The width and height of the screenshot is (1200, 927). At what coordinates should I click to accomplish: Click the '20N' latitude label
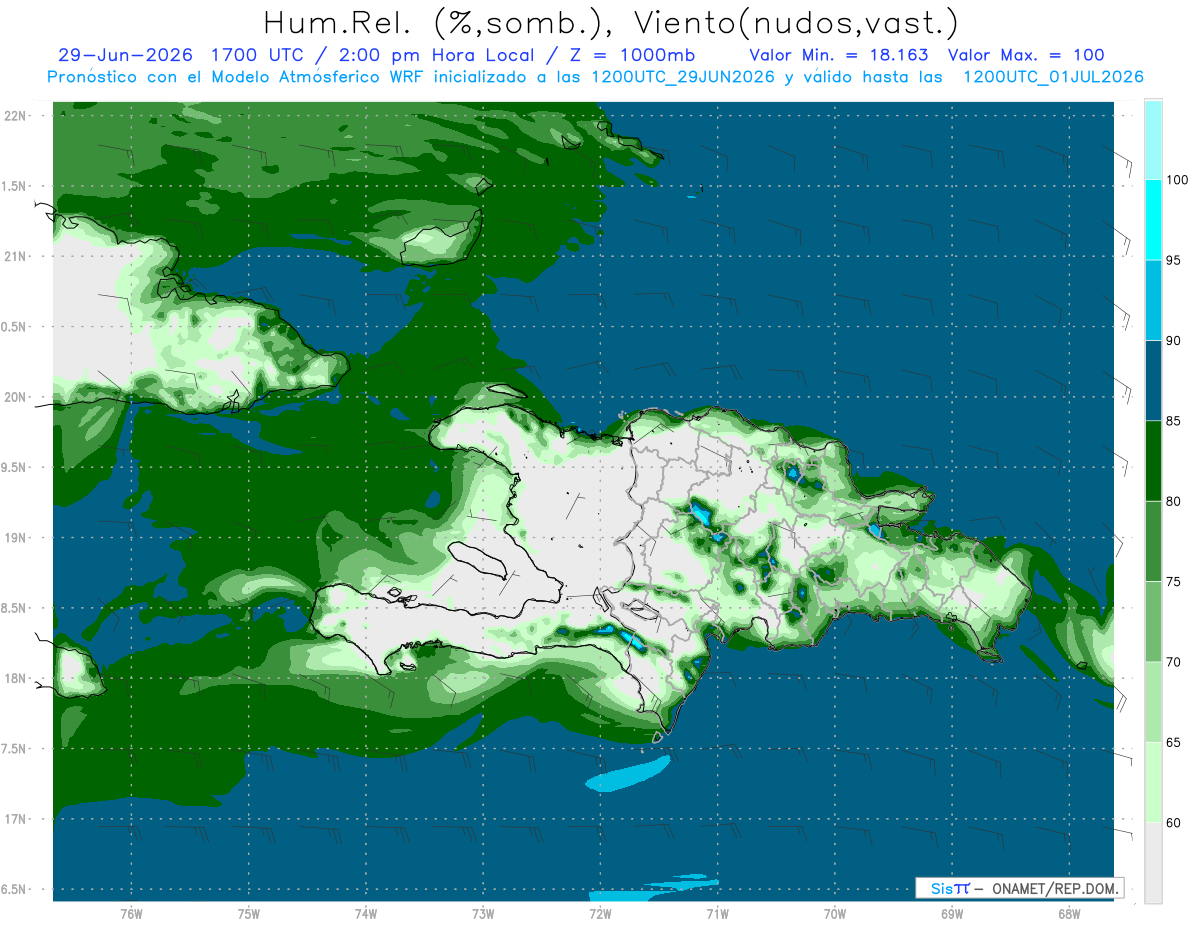coord(17,397)
